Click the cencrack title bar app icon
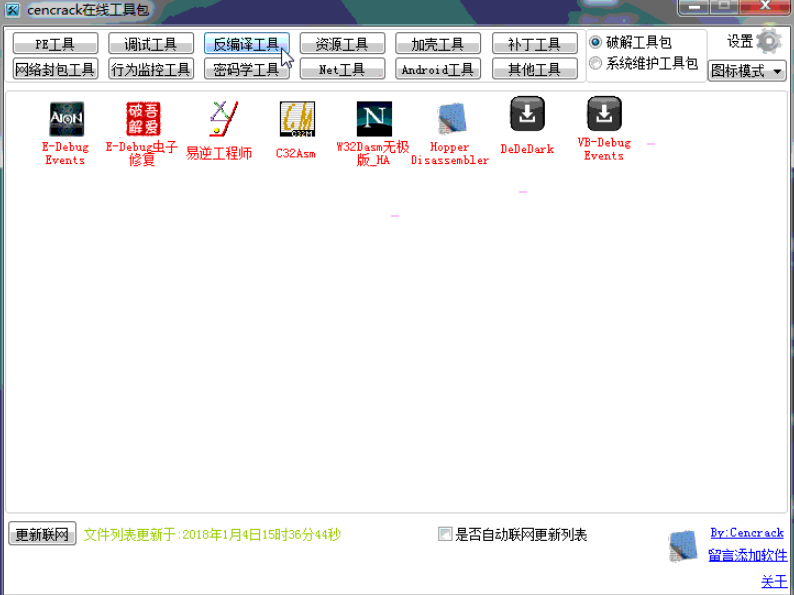 (x=12, y=10)
